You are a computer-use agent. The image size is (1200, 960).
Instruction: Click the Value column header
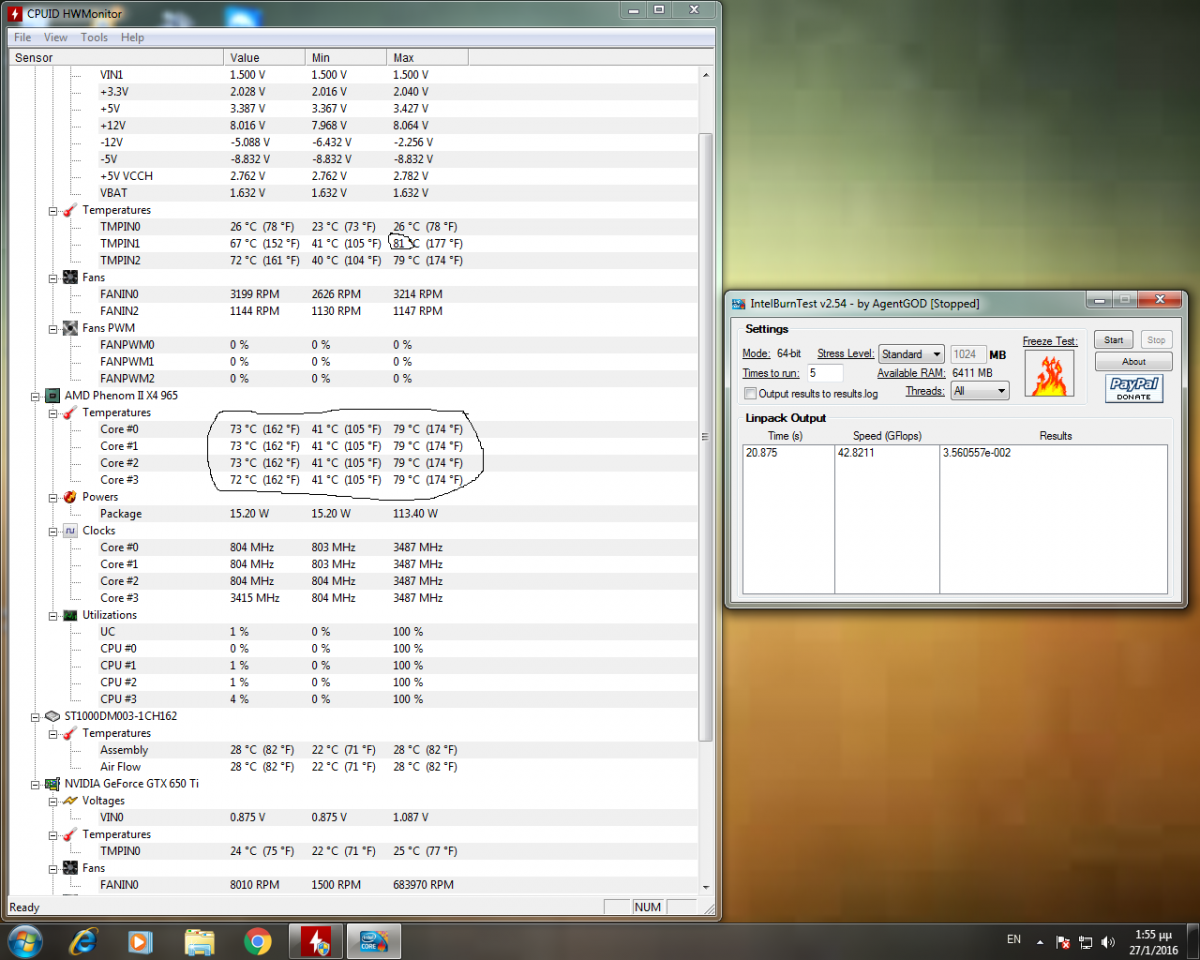pos(264,58)
